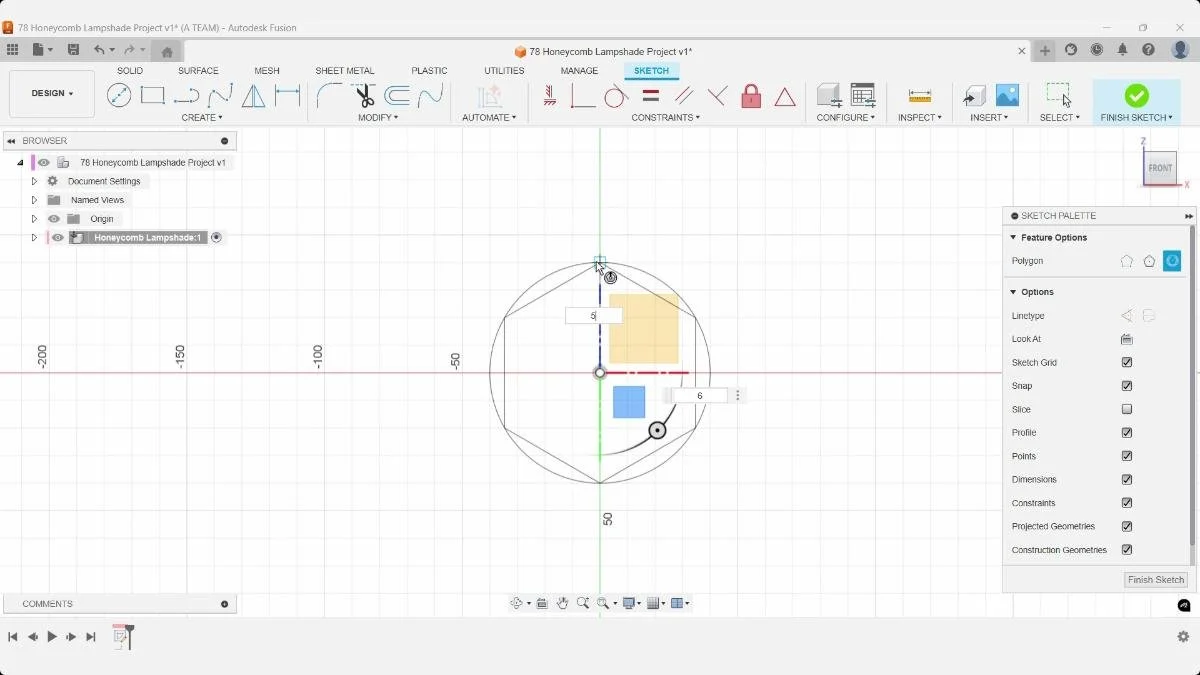Open the Change Parameters table icon
The image size is (1200, 675).
click(x=863, y=95)
